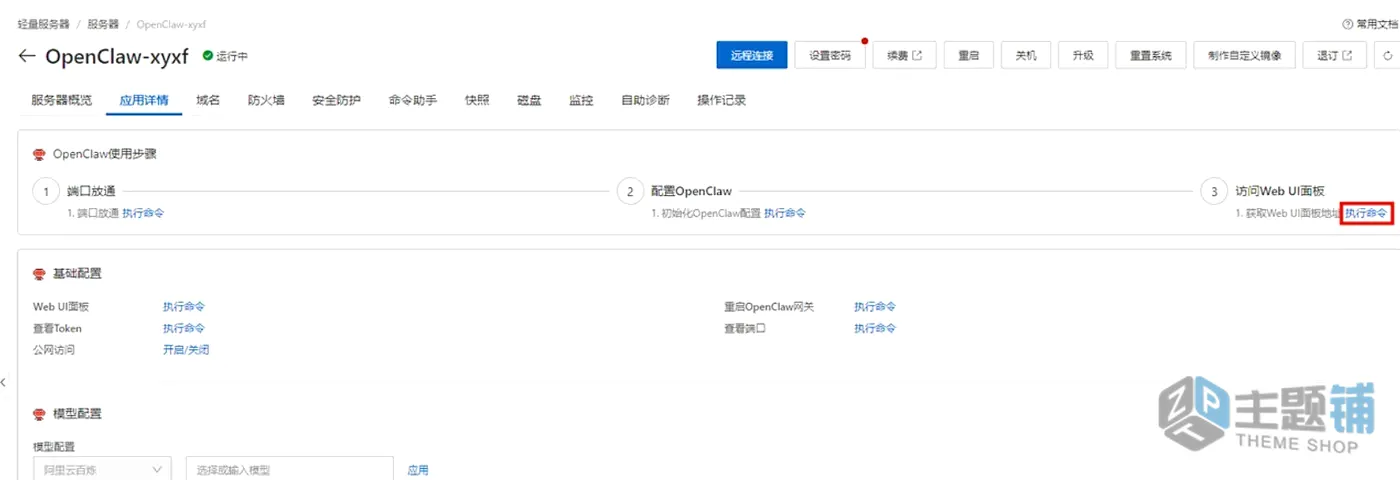Open the 防火墙 tab
Image resolution: width=1400 pixels, height=480 pixels.
coord(266,100)
